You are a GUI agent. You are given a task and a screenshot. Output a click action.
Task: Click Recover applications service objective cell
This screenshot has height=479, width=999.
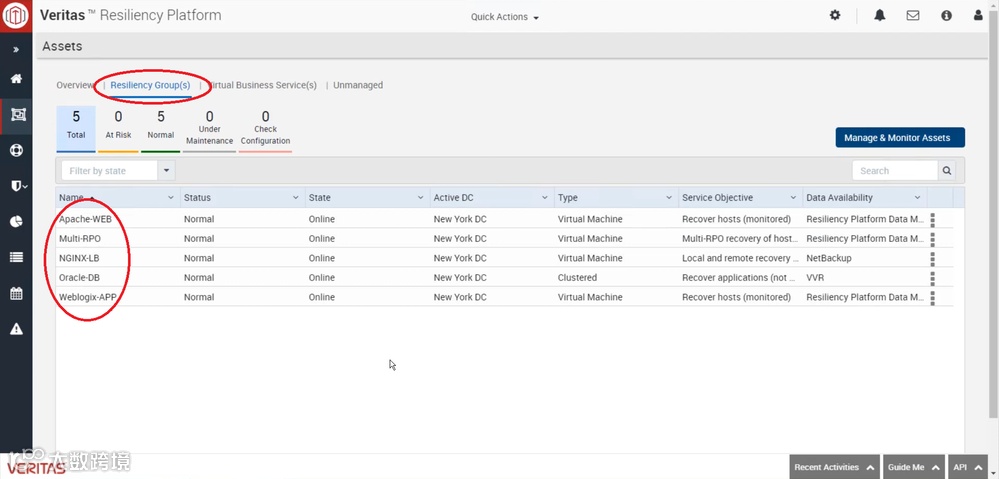(x=738, y=278)
